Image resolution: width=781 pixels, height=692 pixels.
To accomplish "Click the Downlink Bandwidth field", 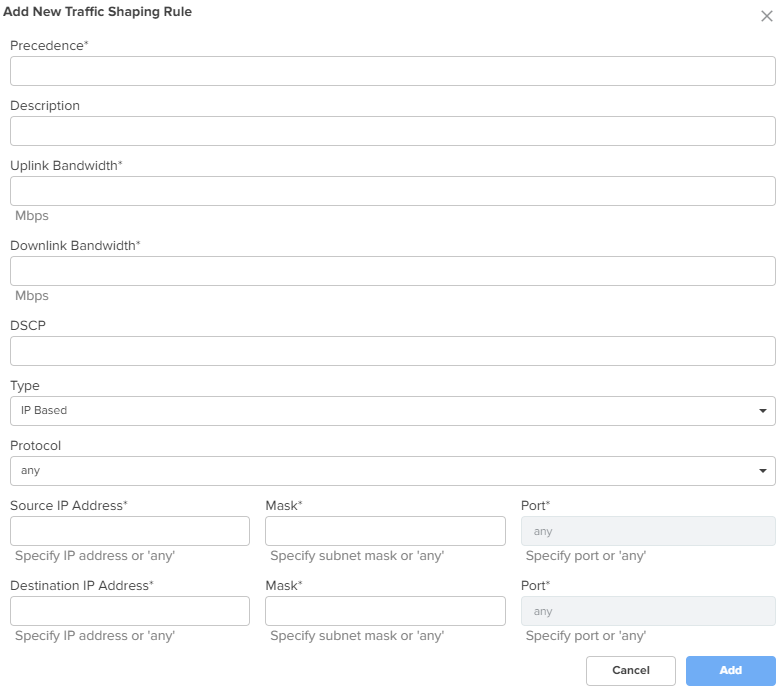I will click(x=392, y=271).
